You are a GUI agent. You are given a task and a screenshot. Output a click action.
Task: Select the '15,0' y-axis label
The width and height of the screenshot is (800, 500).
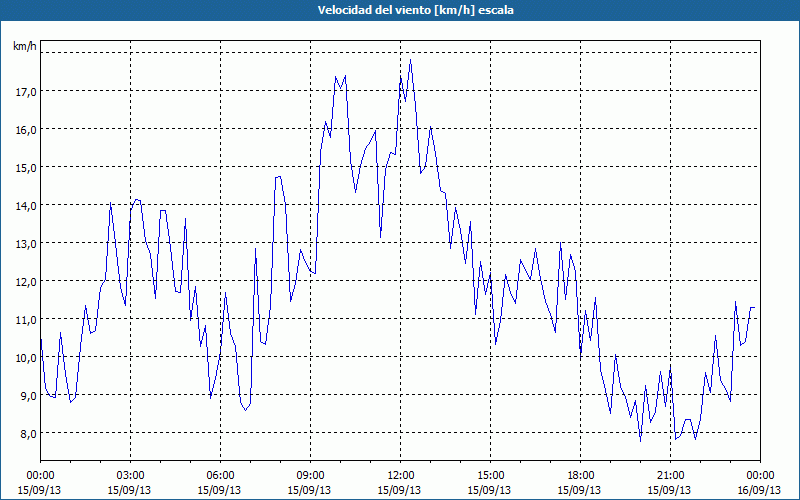coord(26,168)
